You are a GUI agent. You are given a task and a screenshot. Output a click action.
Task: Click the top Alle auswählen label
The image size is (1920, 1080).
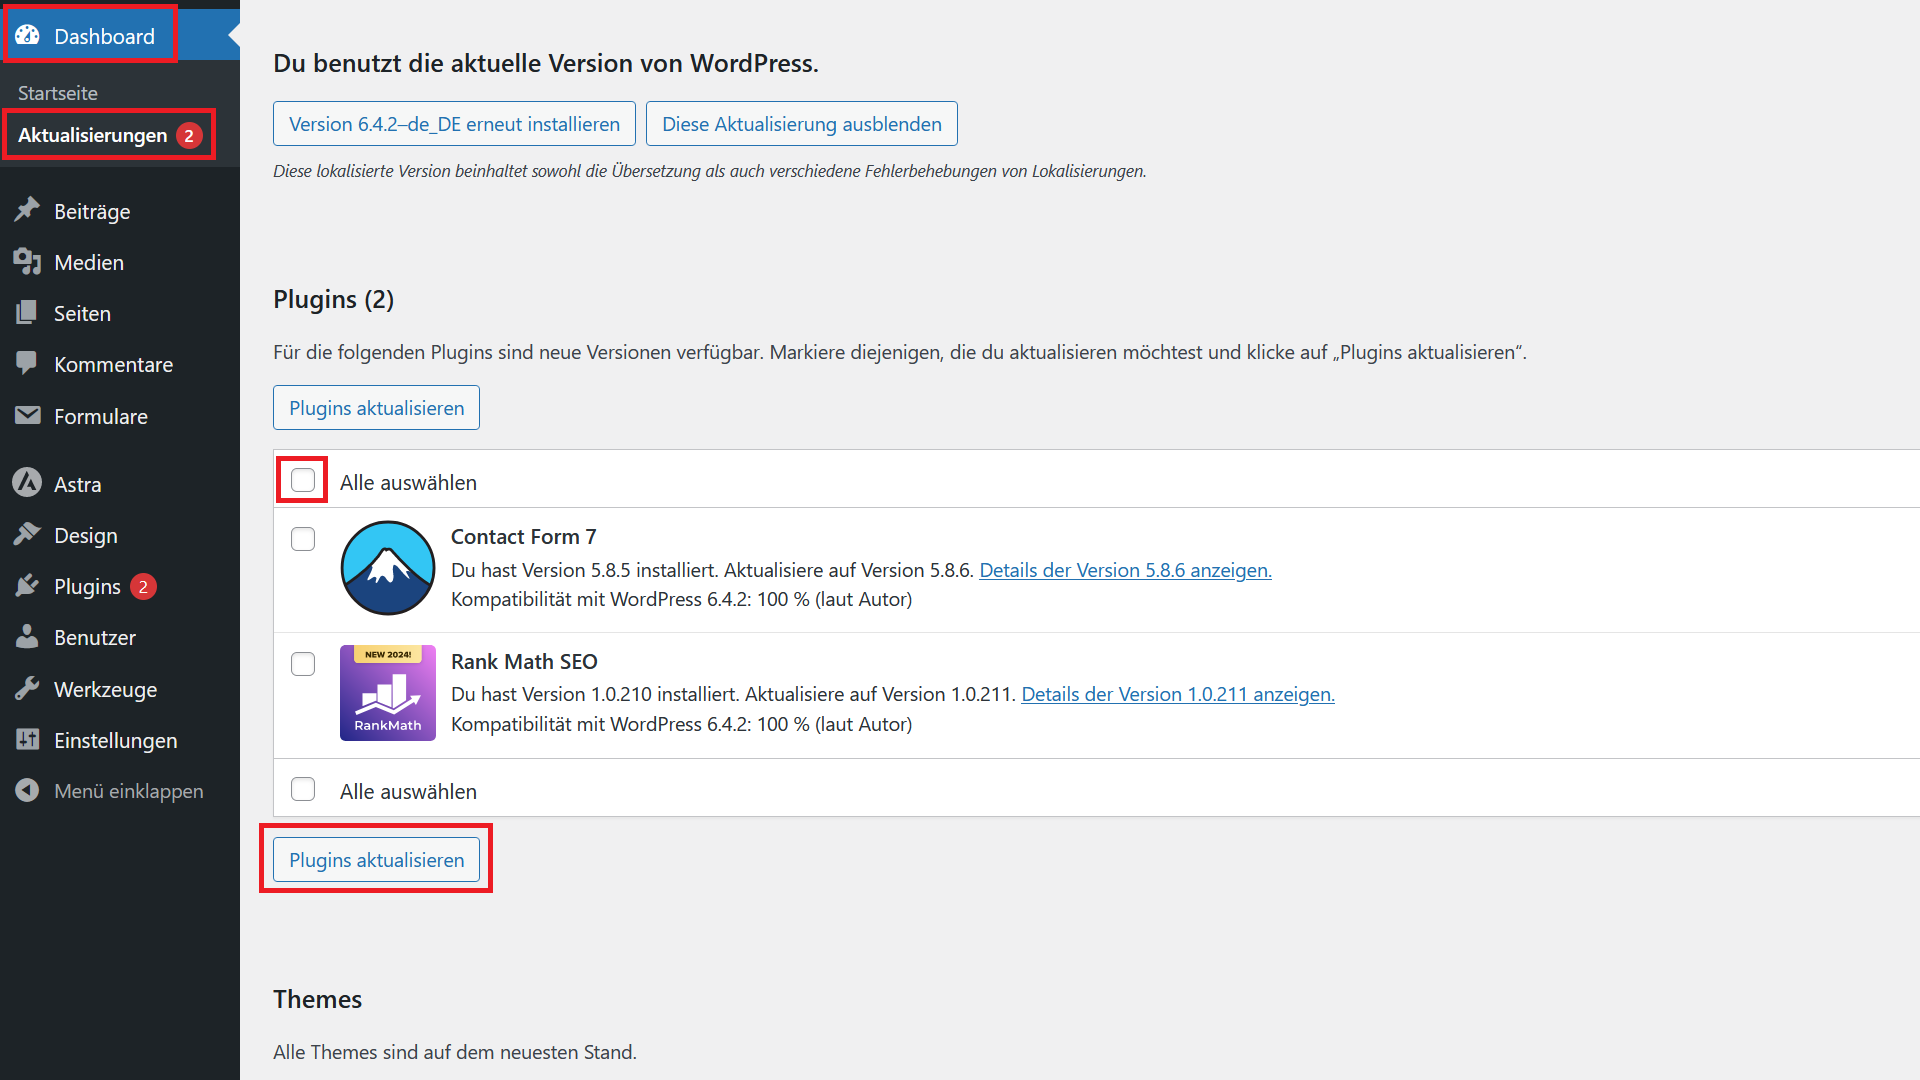click(x=408, y=482)
